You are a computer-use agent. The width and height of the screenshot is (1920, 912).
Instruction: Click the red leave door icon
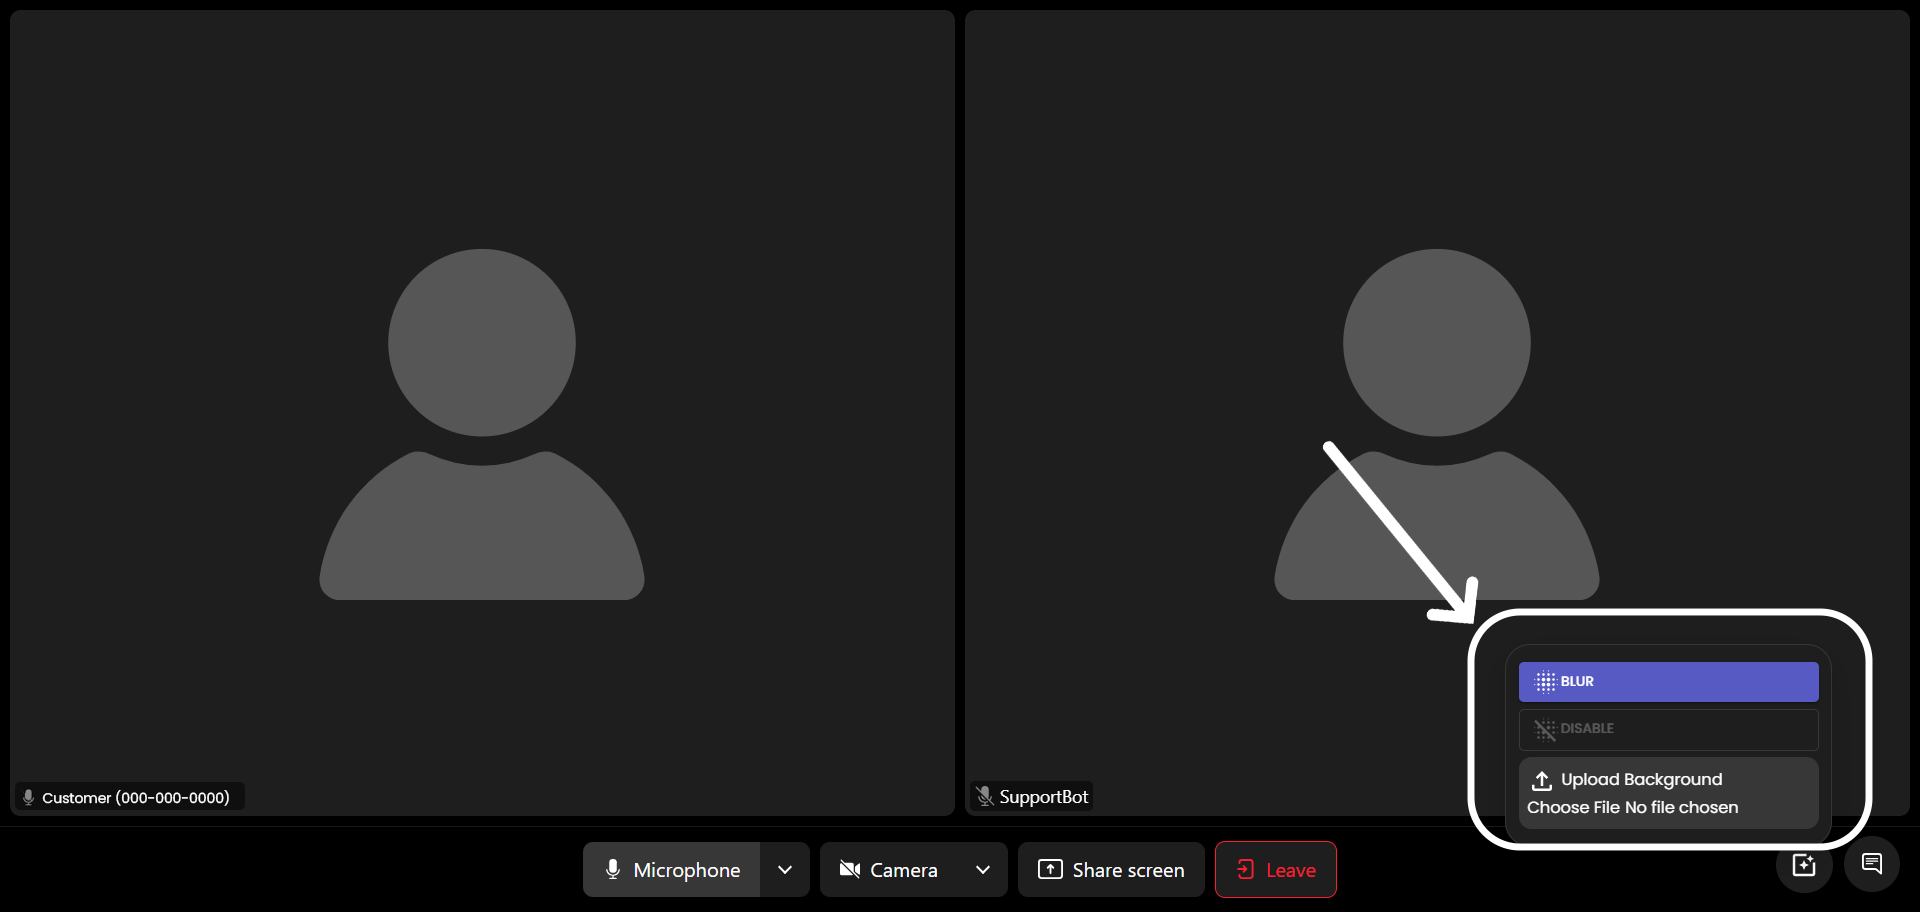(x=1245, y=869)
